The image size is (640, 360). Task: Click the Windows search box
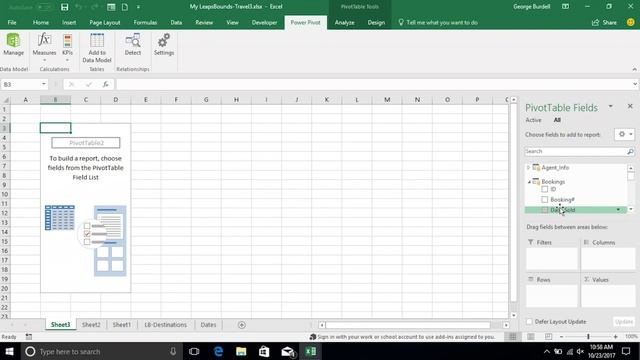[x=100, y=351]
